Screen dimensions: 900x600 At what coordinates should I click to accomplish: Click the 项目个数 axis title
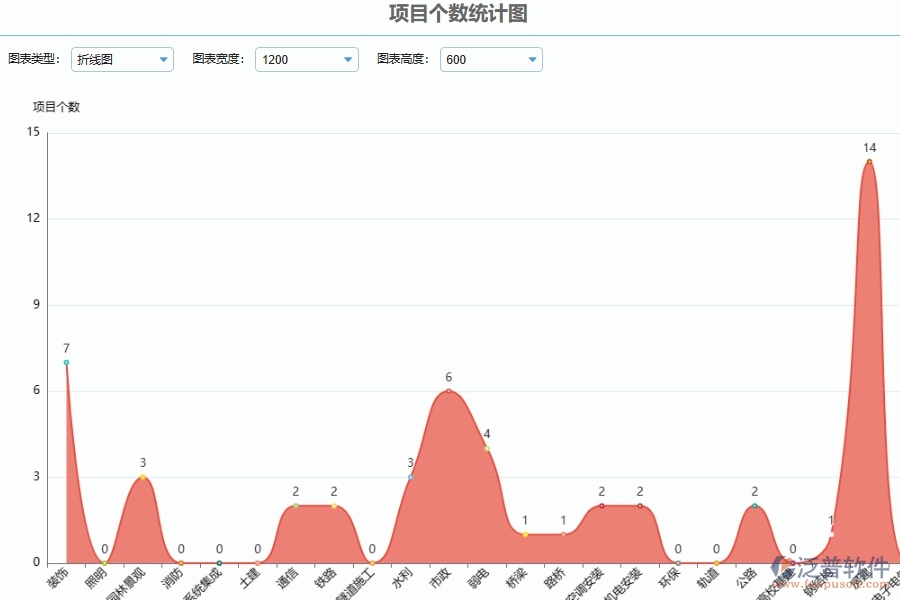[x=57, y=105]
